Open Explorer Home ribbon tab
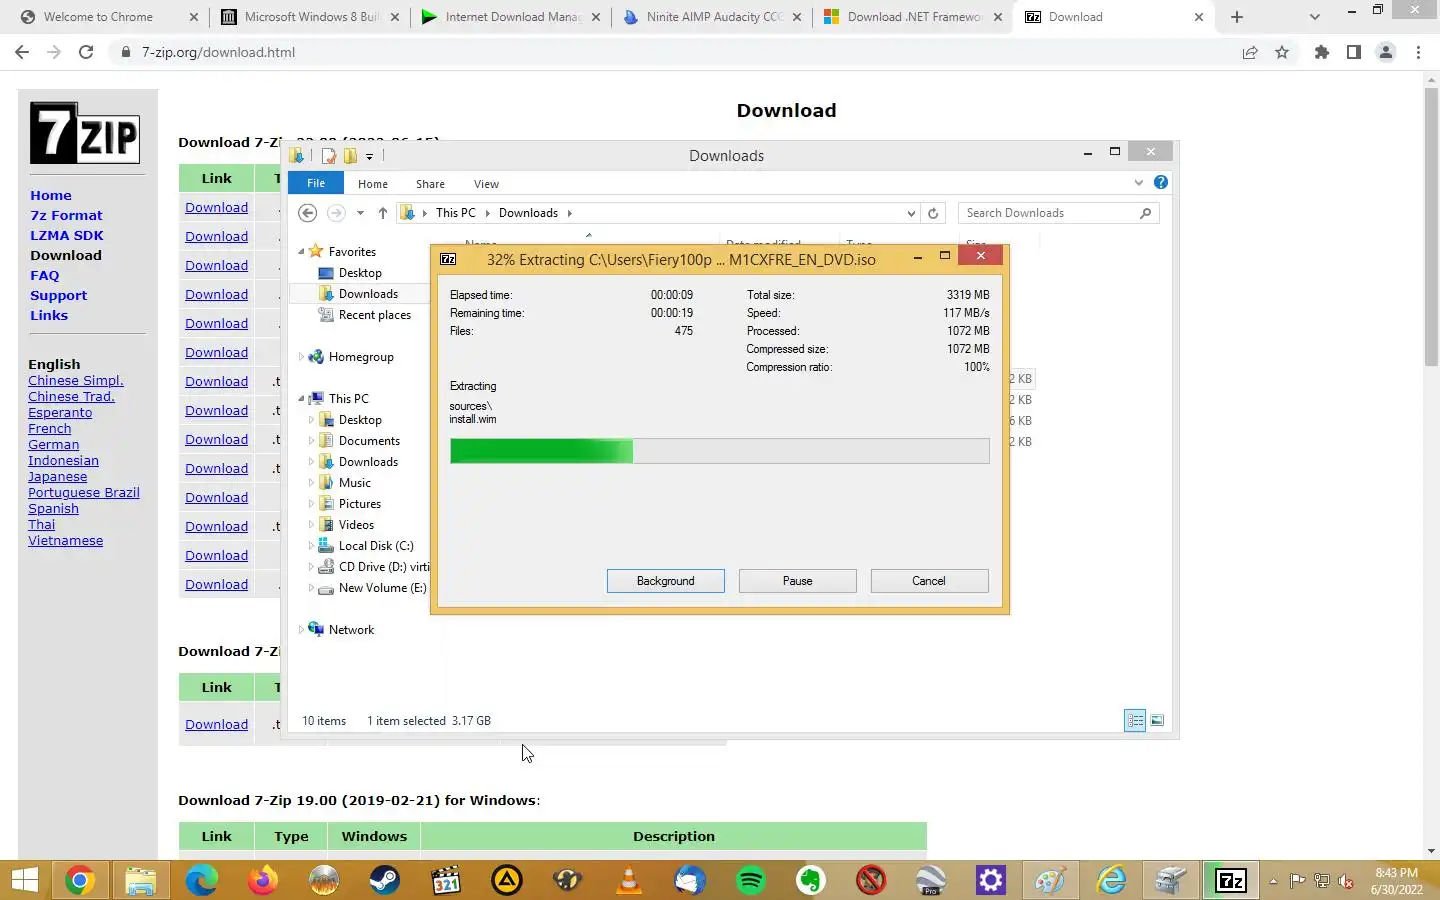 [x=373, y=184]
